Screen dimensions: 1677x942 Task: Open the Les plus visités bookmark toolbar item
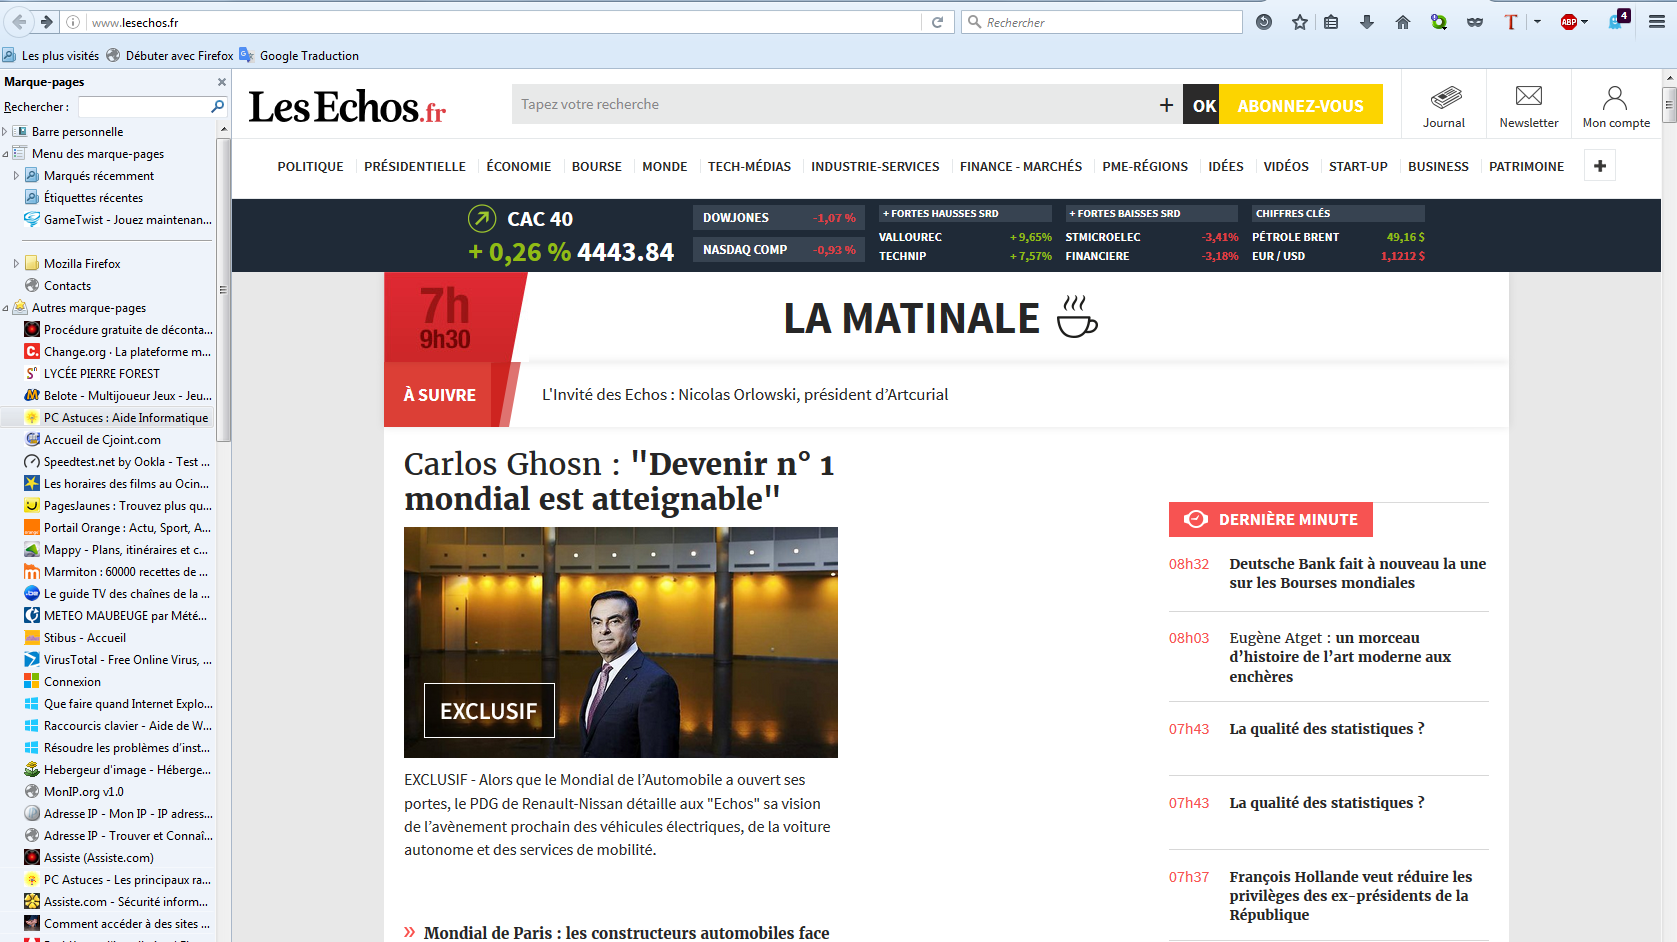point(51,56)
